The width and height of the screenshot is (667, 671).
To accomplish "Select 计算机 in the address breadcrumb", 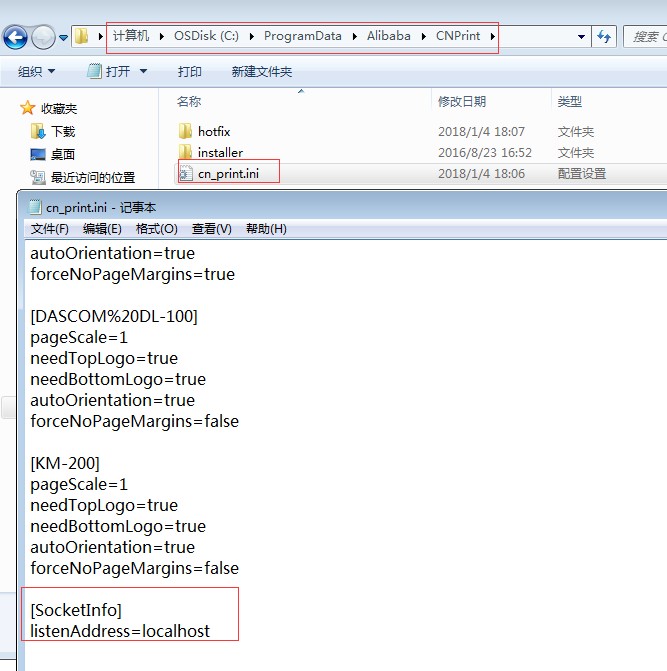I will click(130, 36).
